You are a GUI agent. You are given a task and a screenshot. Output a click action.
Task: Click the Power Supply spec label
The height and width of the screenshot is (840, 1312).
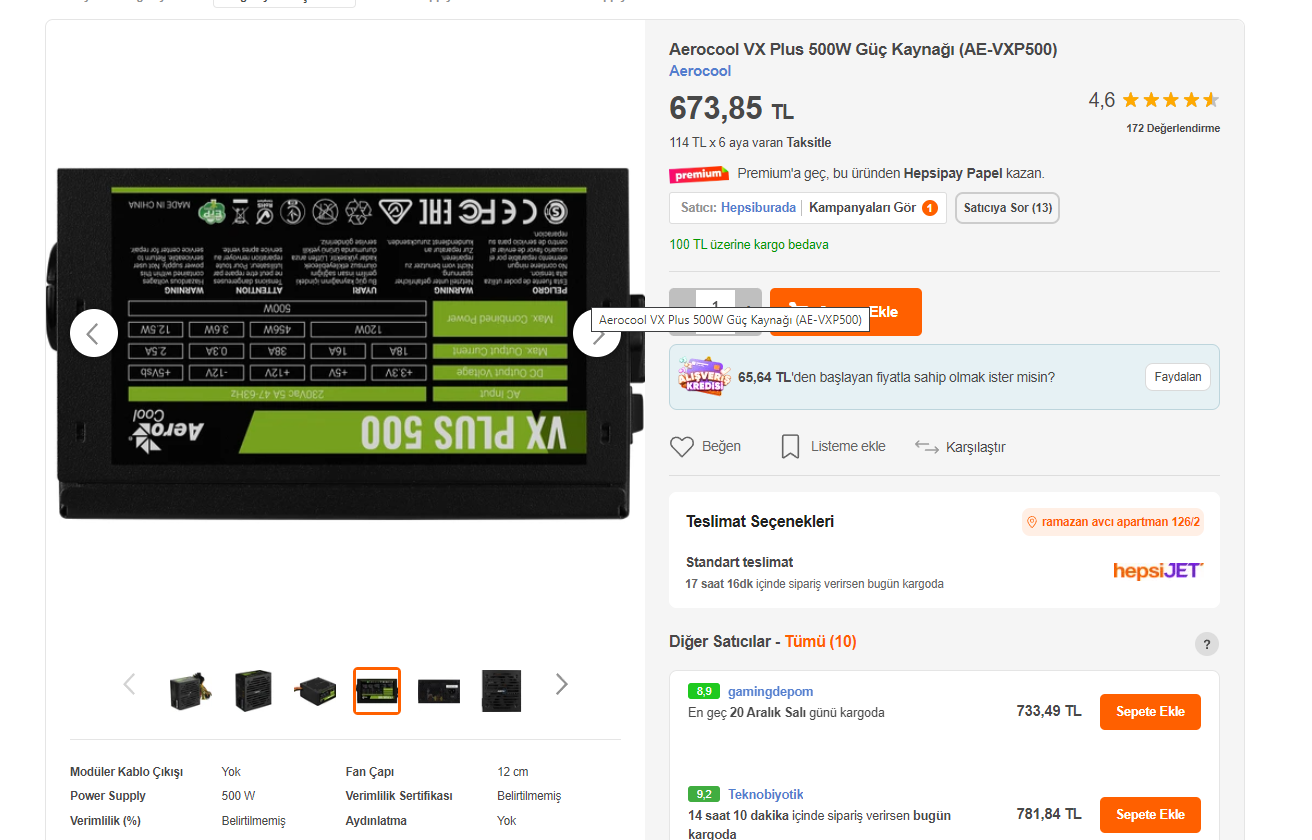108,796
